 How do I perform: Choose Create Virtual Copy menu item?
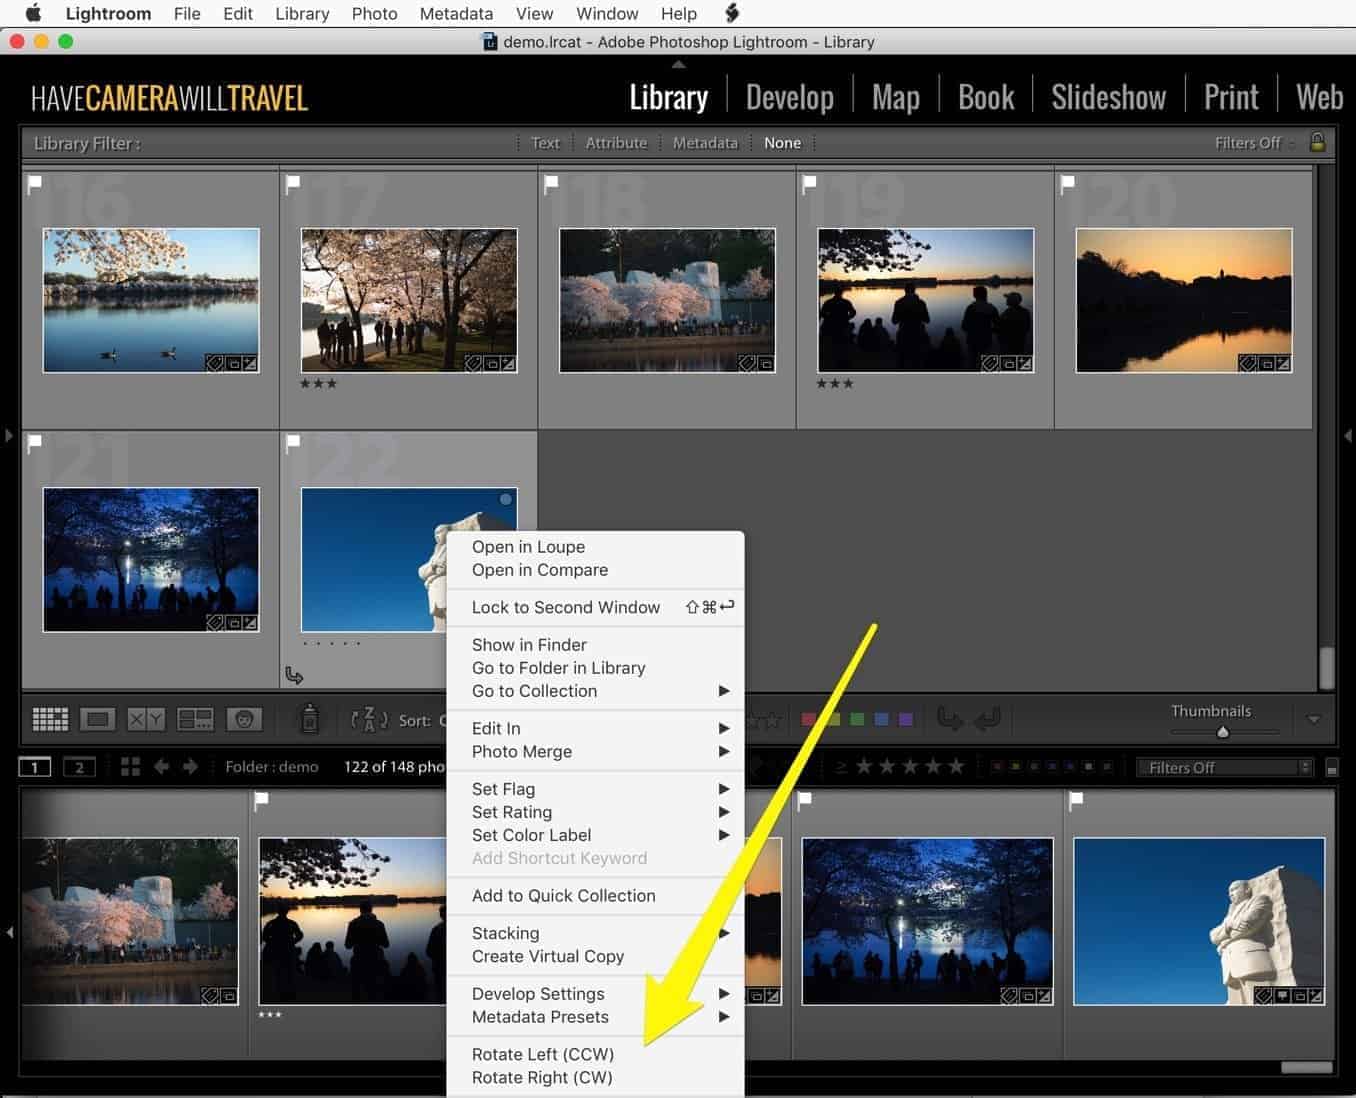point(595,956)
